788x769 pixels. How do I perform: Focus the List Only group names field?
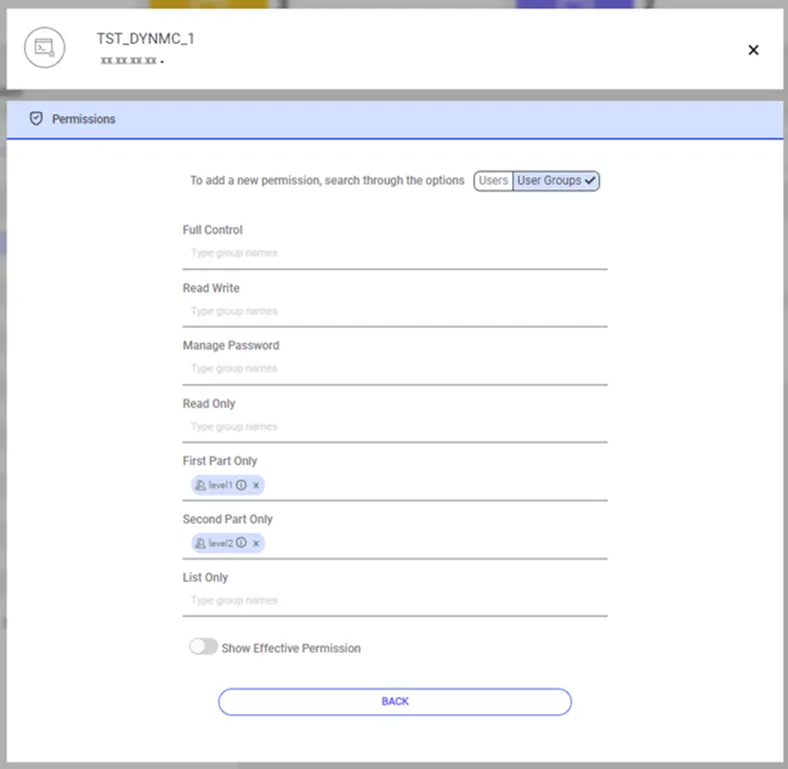395,601
